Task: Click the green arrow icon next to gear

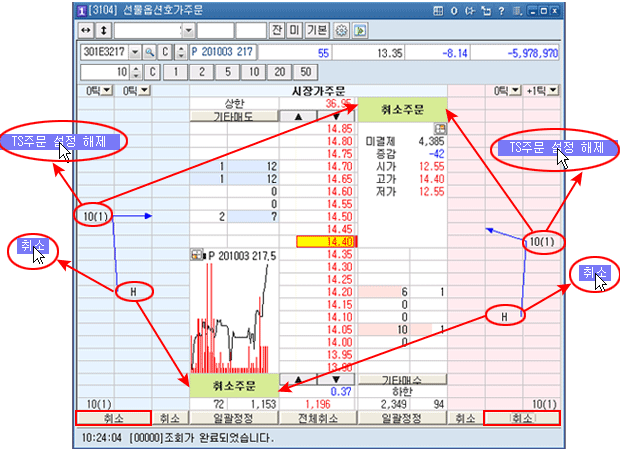Action: pos(358,30)
